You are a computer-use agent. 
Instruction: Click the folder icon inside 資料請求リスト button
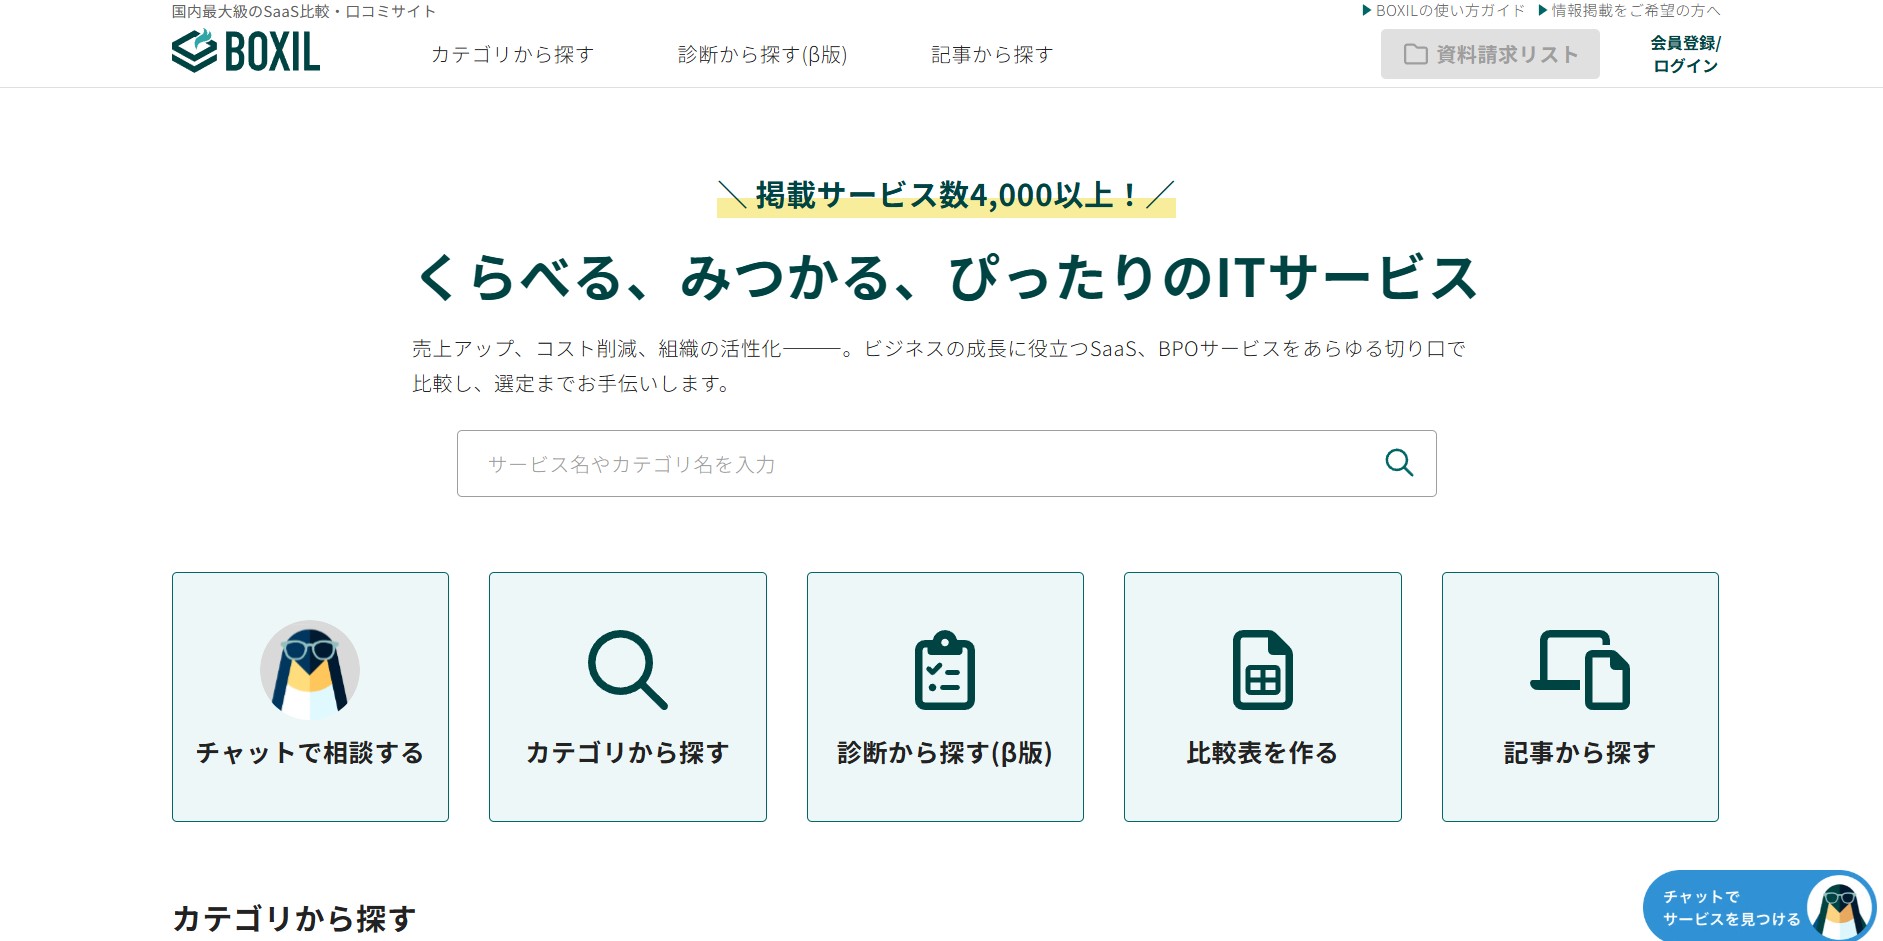point(1414,54)
